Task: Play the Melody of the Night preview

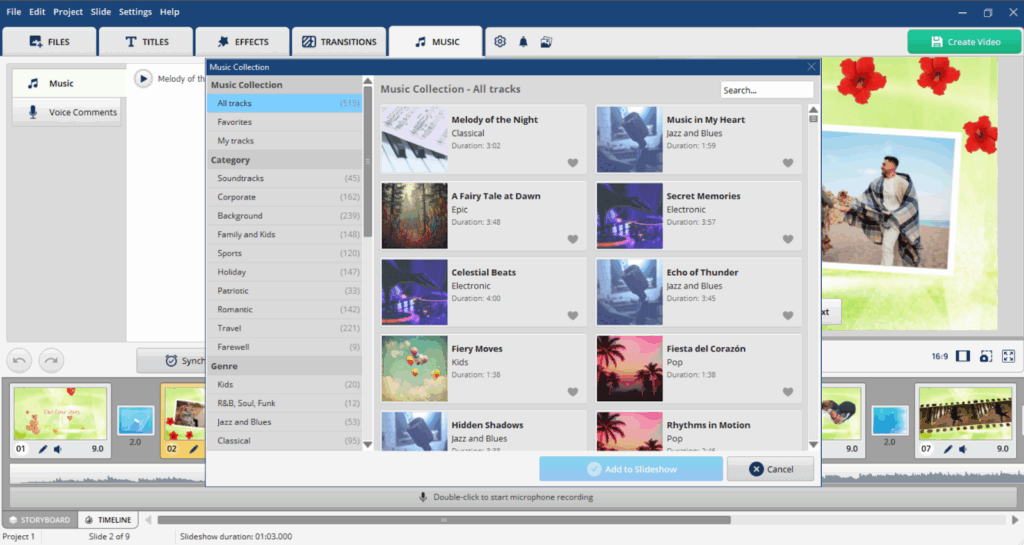Action: [143, 79]
